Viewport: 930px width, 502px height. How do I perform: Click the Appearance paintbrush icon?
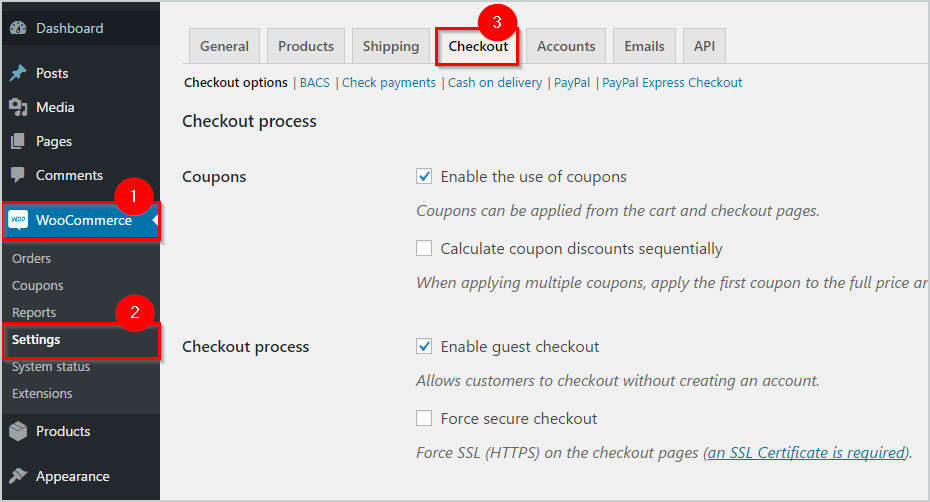click(x=18, y=476)
